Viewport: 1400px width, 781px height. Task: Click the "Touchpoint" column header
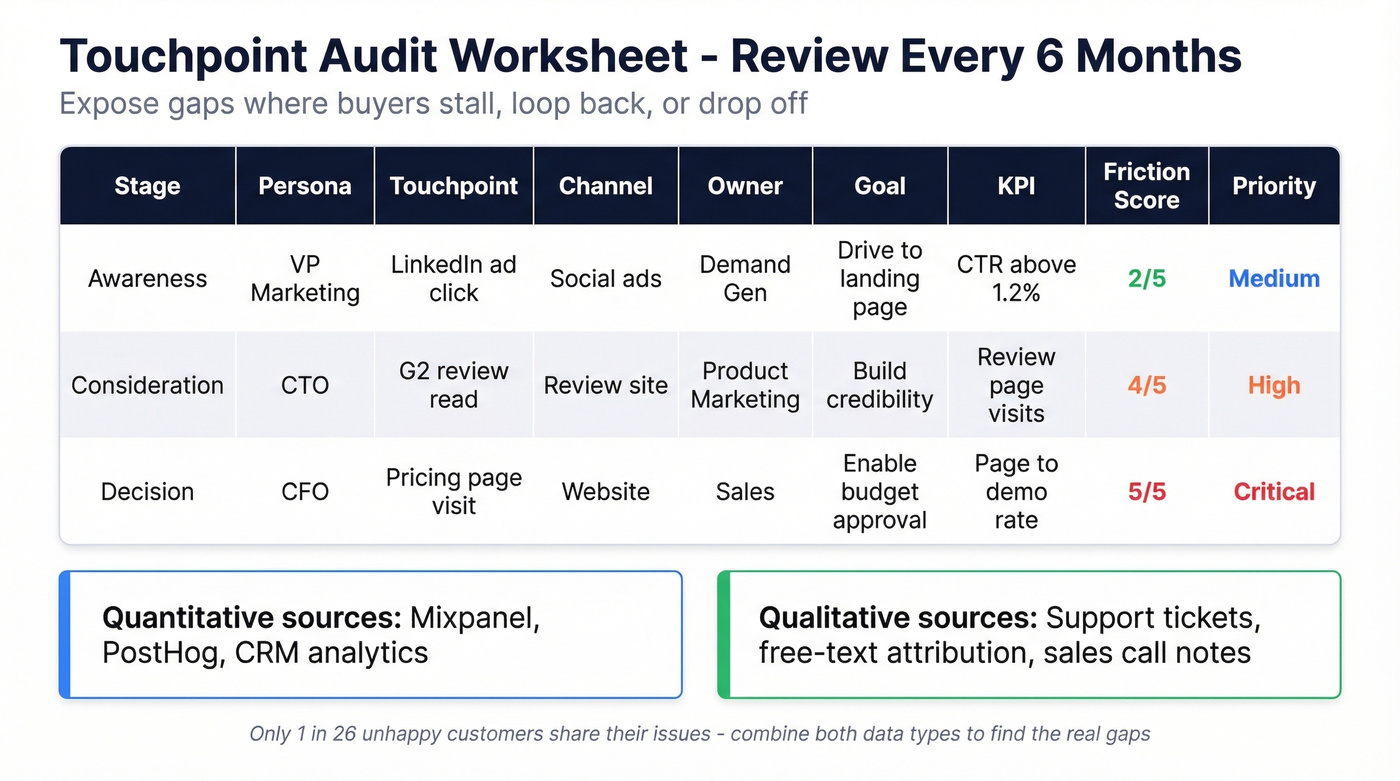(453, 185)
